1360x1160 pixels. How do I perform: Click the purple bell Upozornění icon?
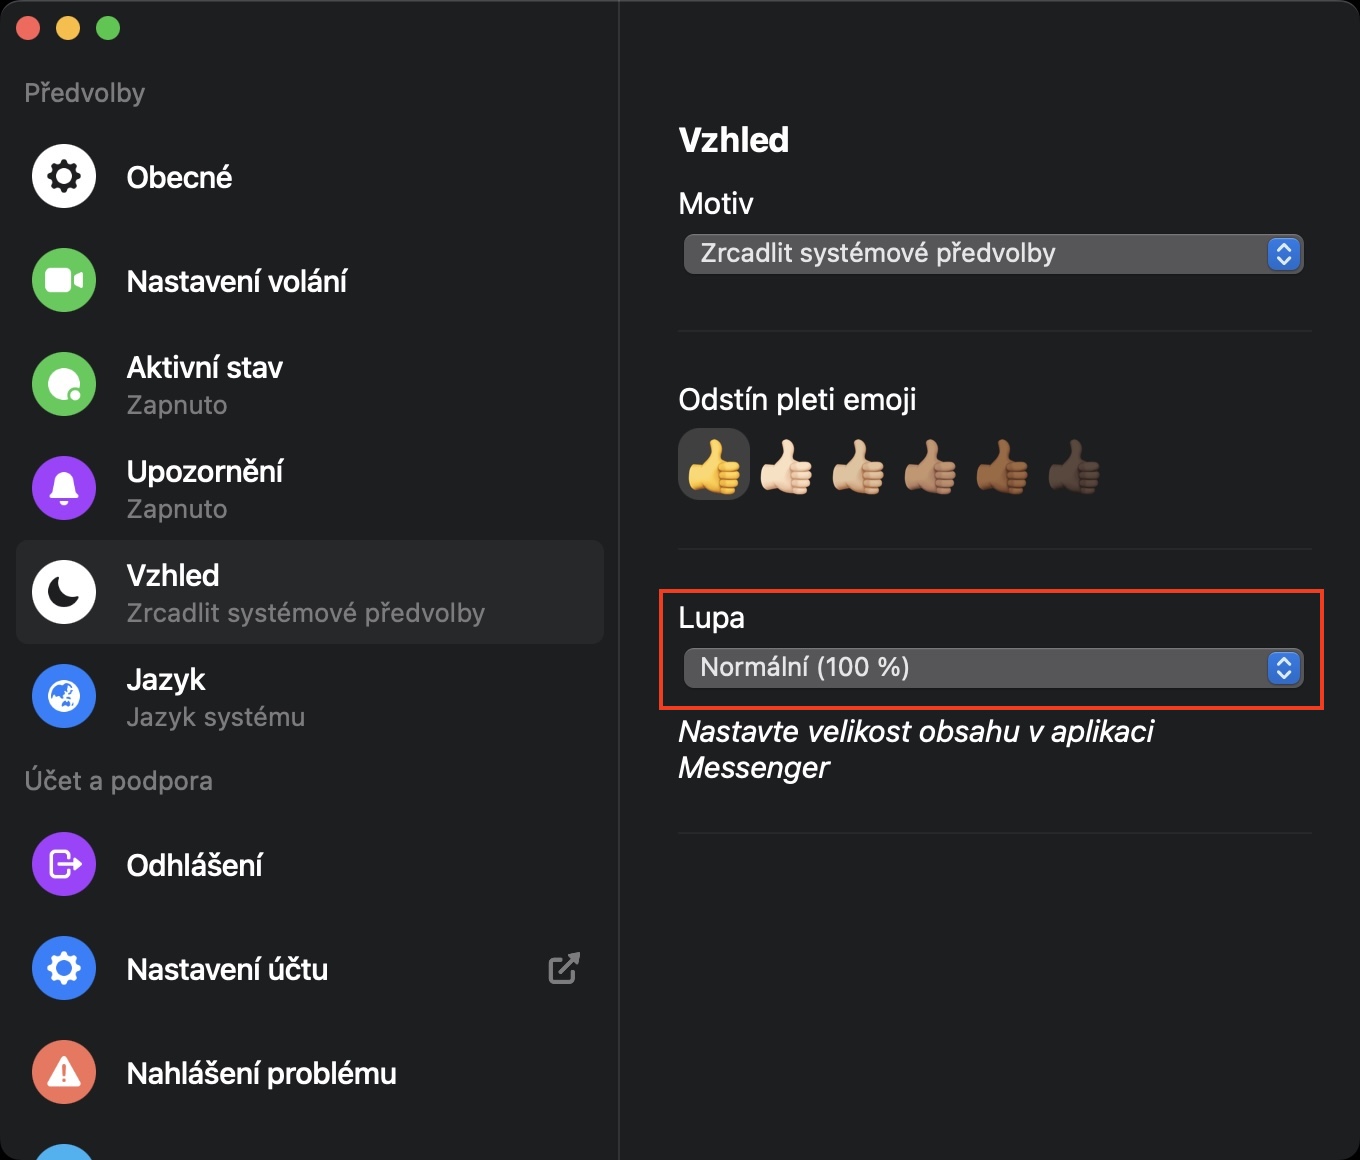pyautogui.click(x=64, y=489)
